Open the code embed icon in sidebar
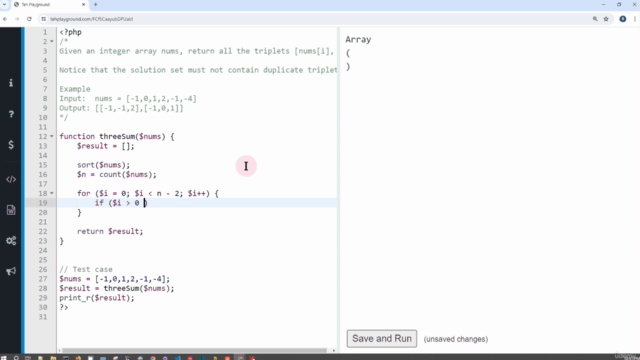Screen dimensions: 640x360 point(11,179)
